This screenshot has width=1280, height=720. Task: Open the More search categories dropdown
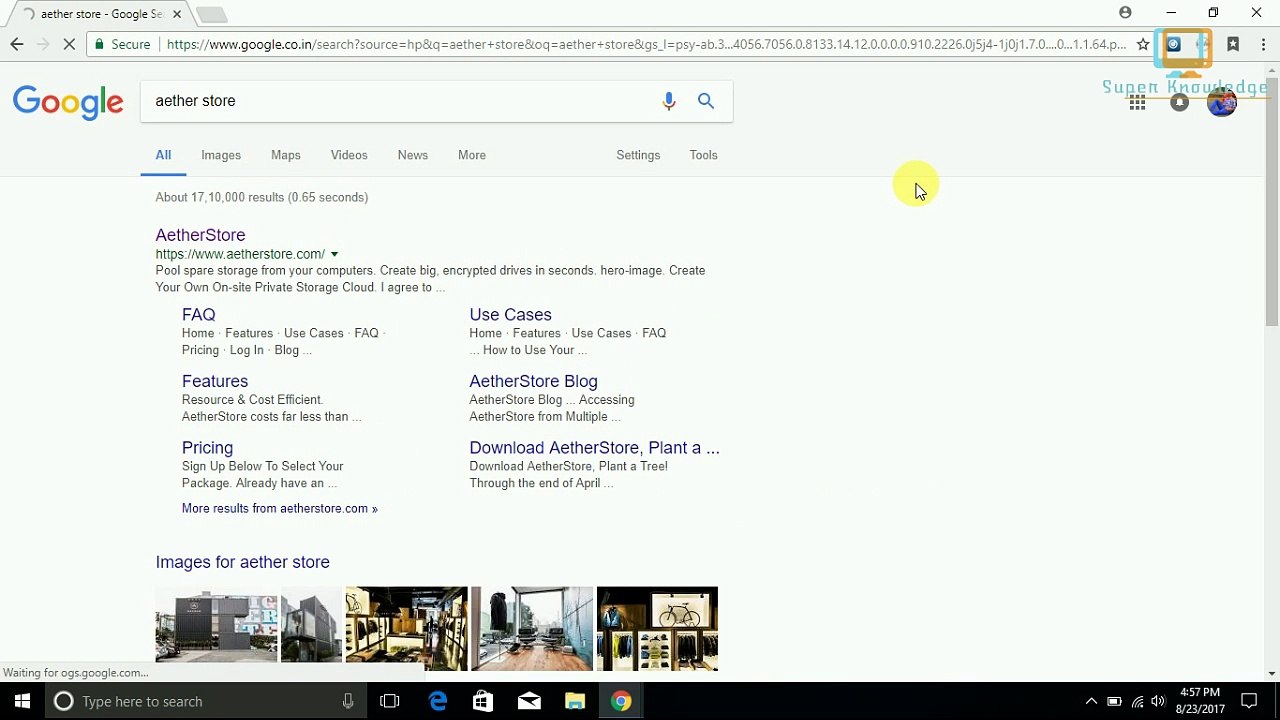pos(472,155)
